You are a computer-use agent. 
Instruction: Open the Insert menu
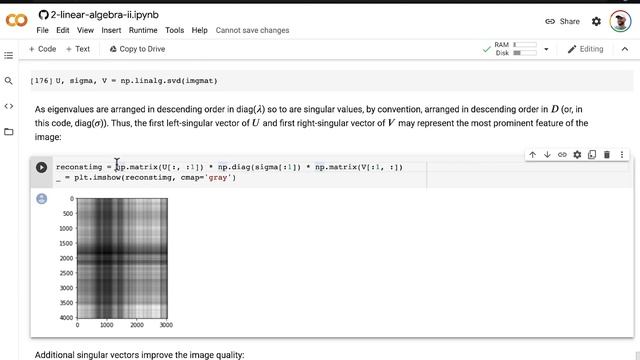111,30
